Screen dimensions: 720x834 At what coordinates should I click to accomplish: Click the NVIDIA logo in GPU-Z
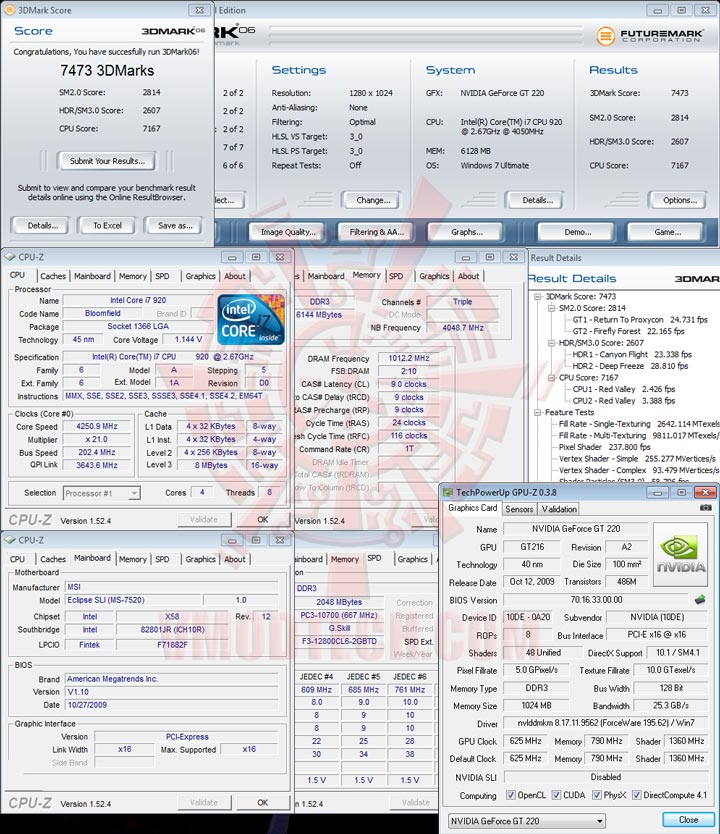pos(681,554)
